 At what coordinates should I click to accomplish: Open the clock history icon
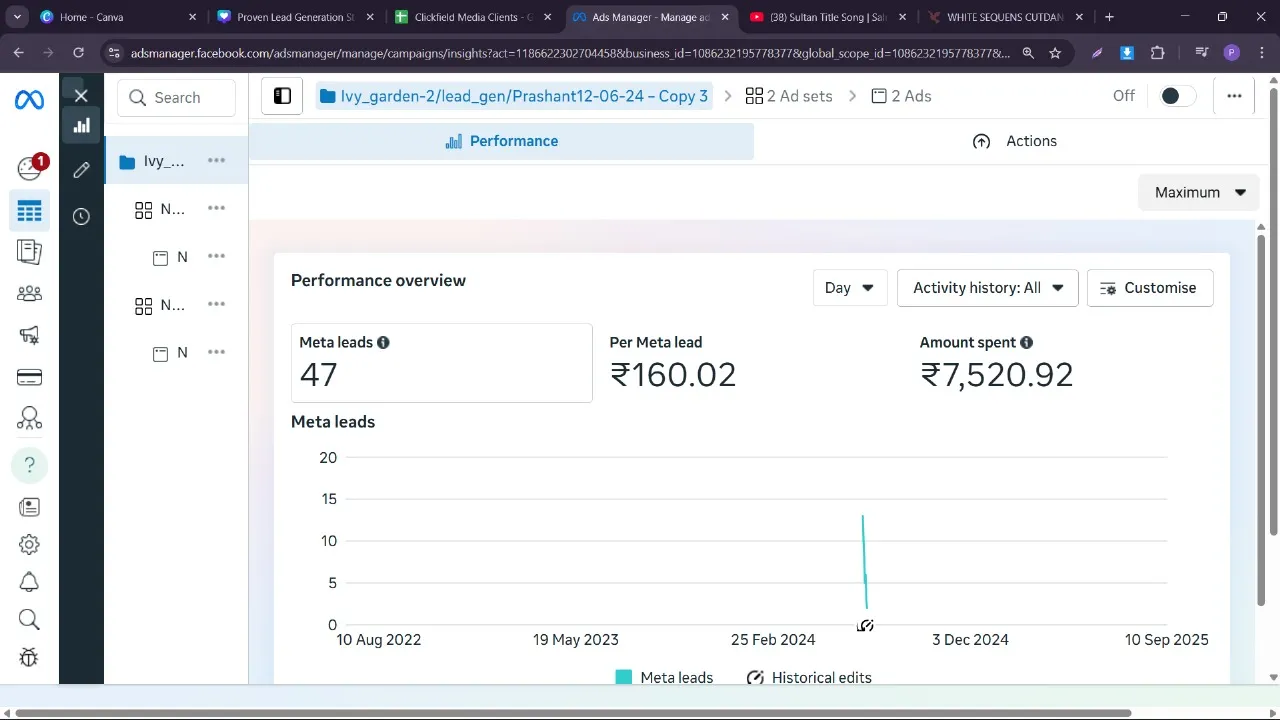tap(81, 217)
